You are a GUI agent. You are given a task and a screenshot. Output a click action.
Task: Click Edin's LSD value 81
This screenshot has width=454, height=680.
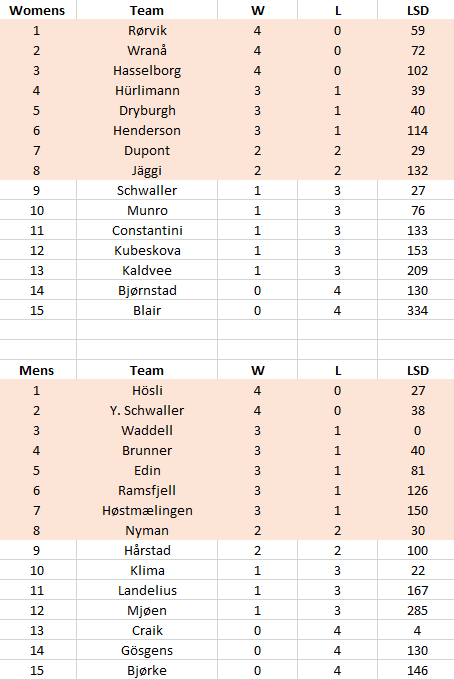click(x=417, y=470)
